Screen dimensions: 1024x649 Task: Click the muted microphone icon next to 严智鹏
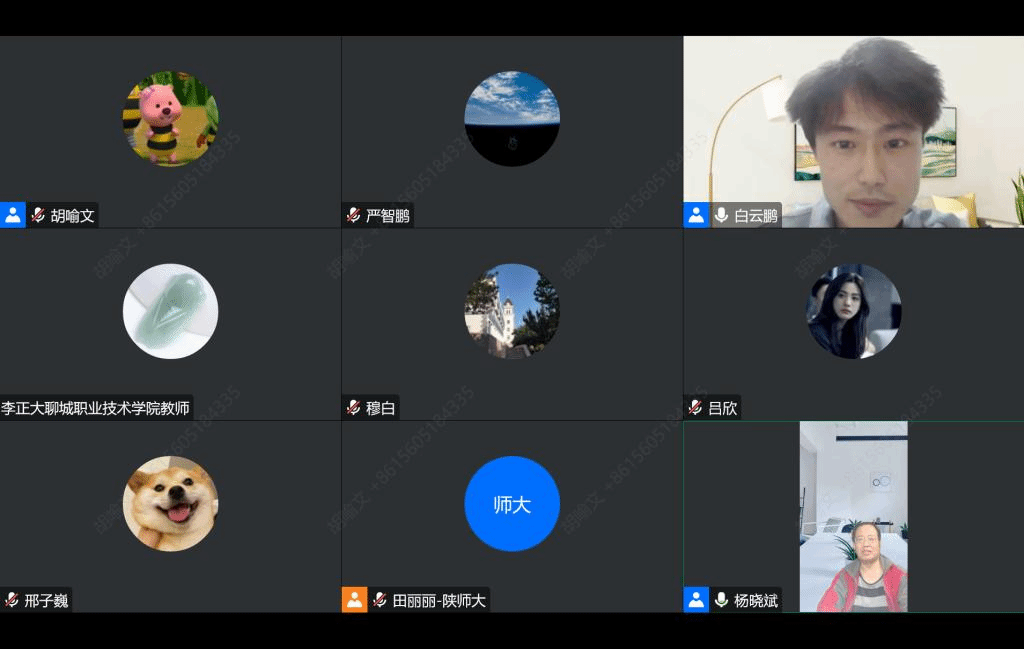[353, 215]
